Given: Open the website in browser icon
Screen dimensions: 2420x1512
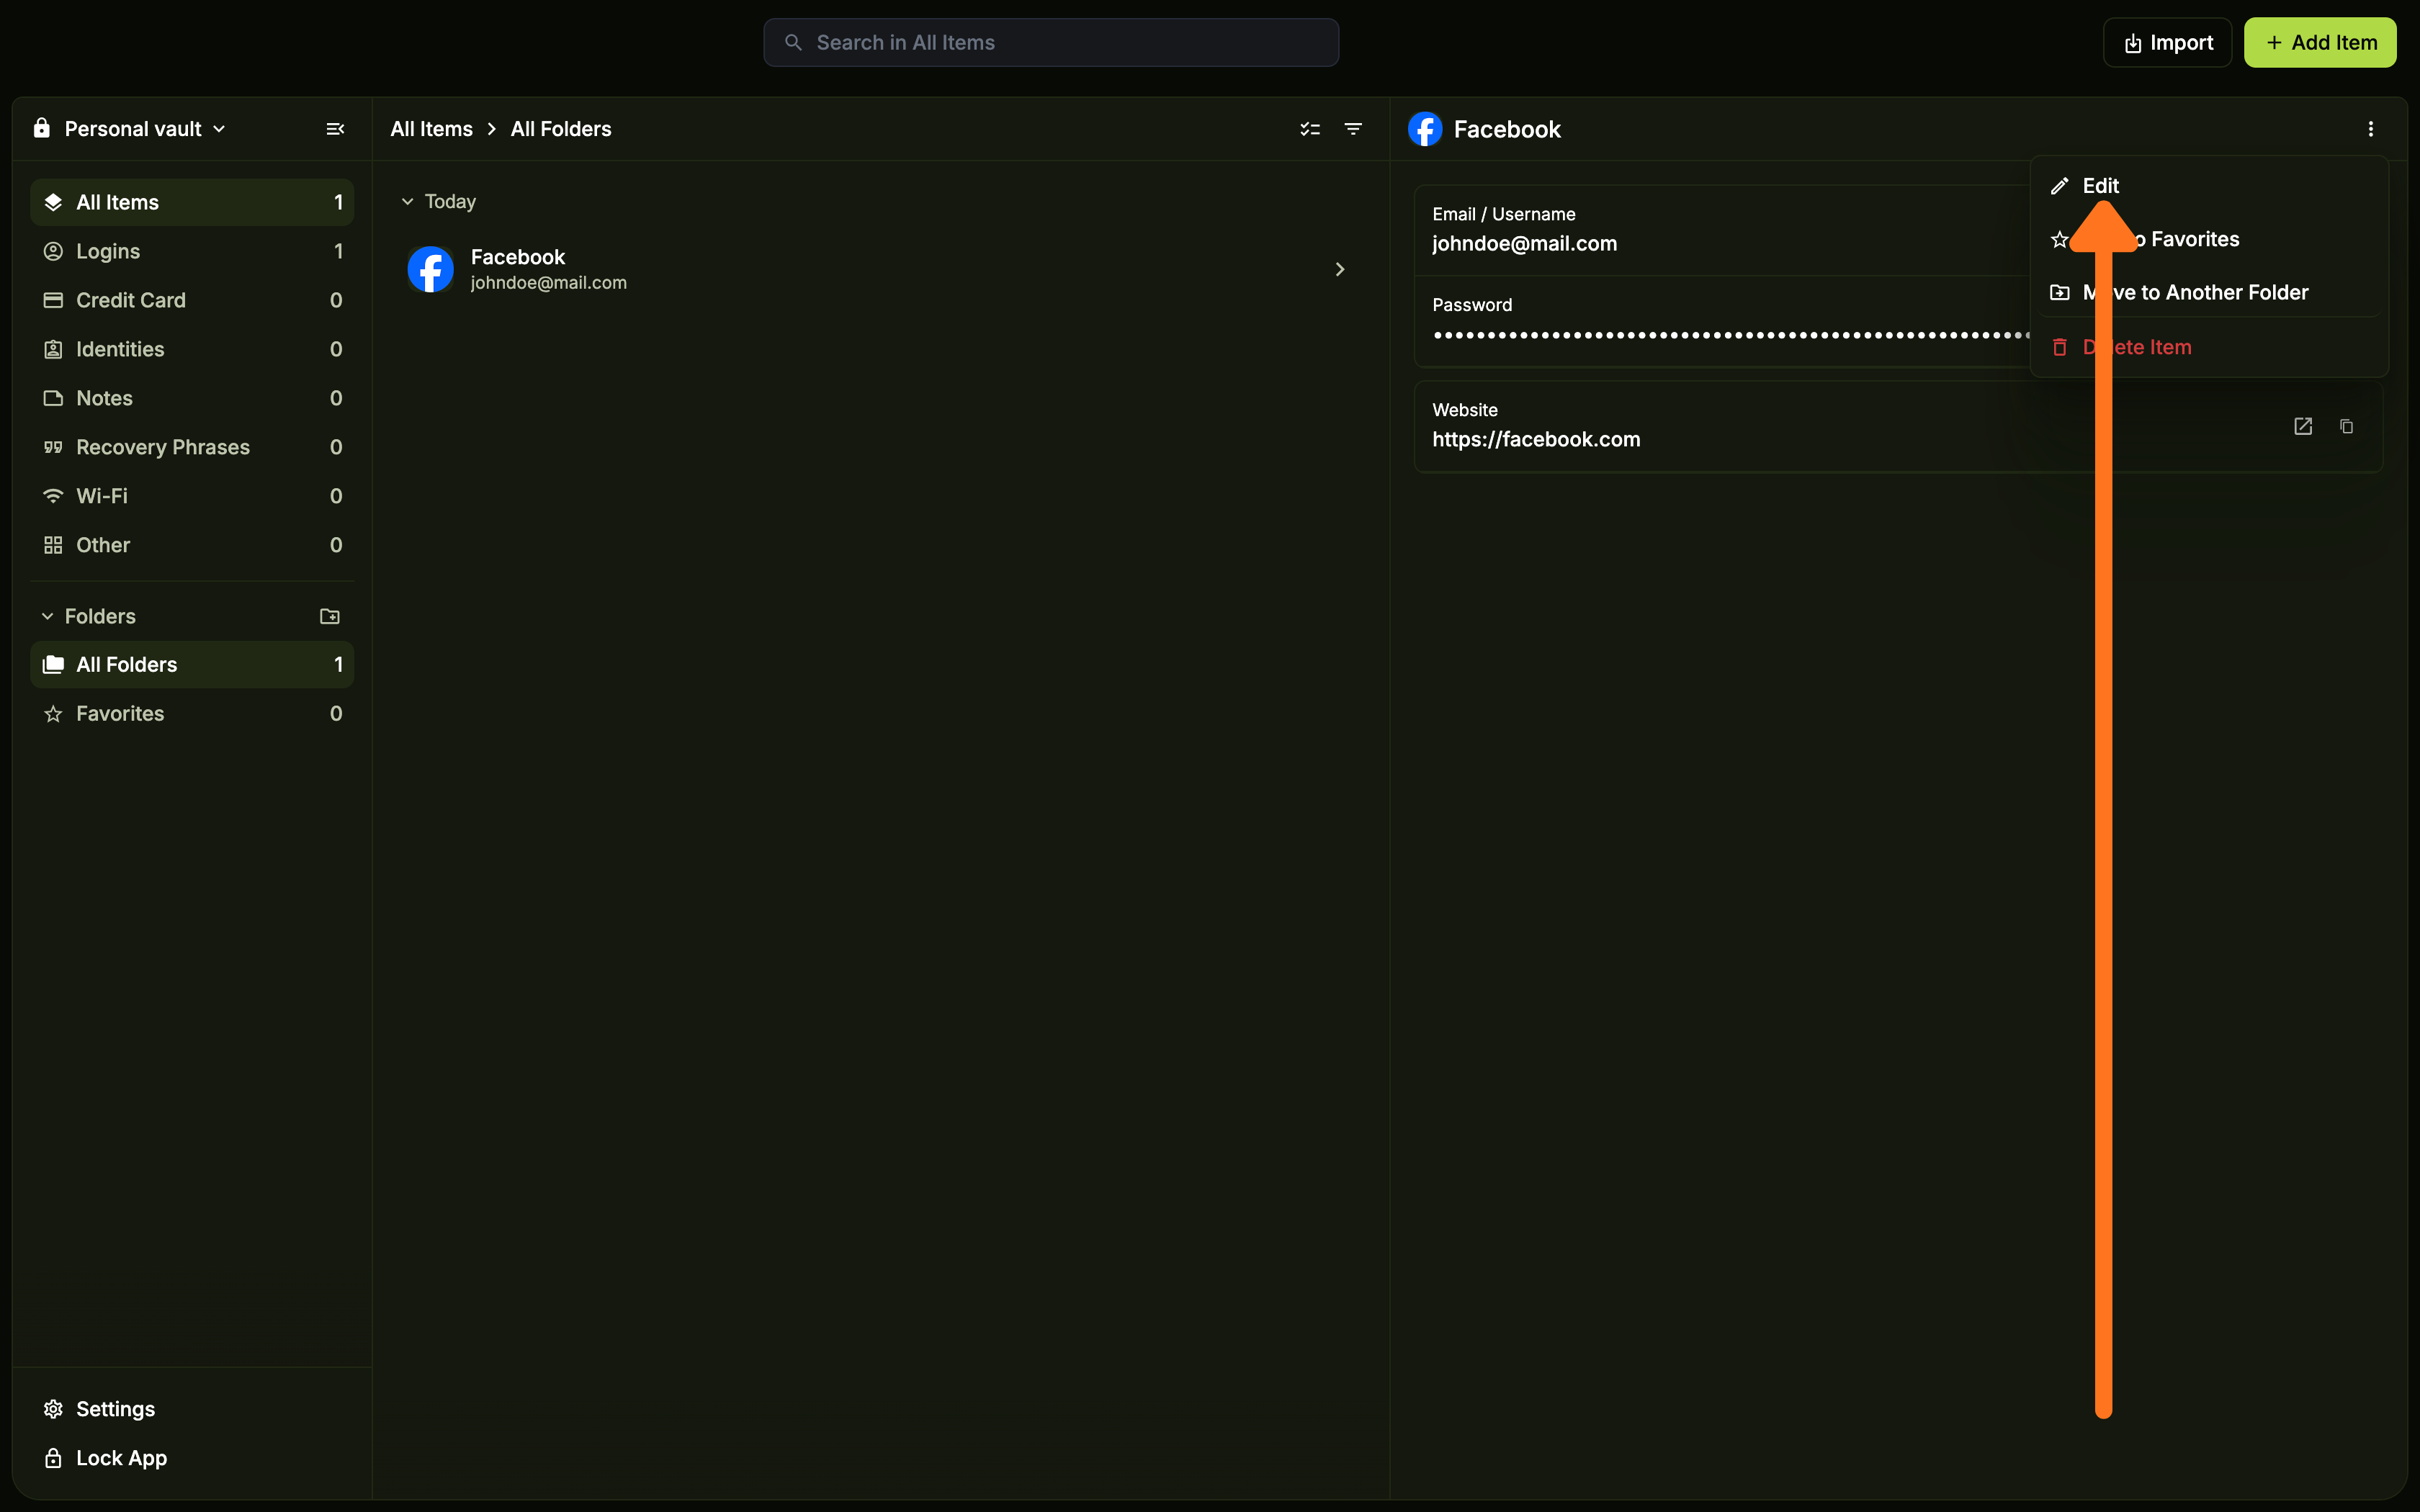Looking at the screenshot, I should point(2303,426).
